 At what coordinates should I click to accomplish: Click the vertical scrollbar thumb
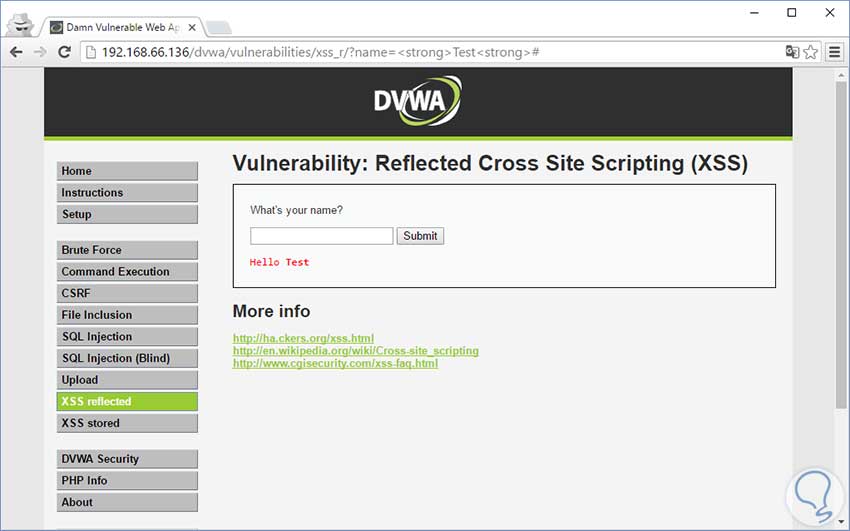(x=841, y=244)
